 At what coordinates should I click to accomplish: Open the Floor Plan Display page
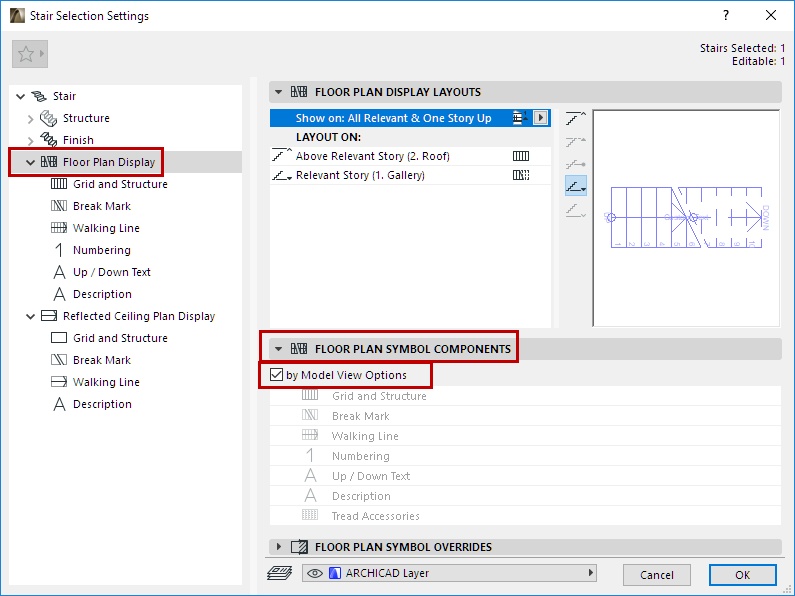click(109, 162)
